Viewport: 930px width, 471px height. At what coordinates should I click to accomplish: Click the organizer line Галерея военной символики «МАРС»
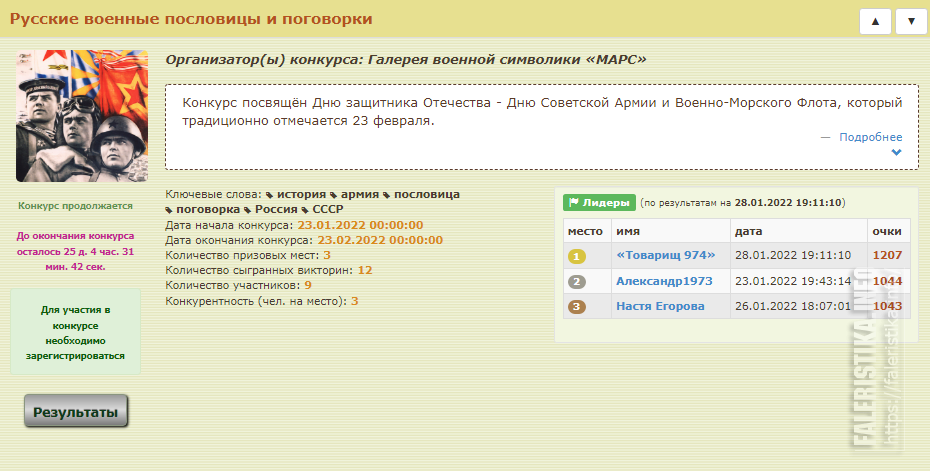click(x=406, y=59)
